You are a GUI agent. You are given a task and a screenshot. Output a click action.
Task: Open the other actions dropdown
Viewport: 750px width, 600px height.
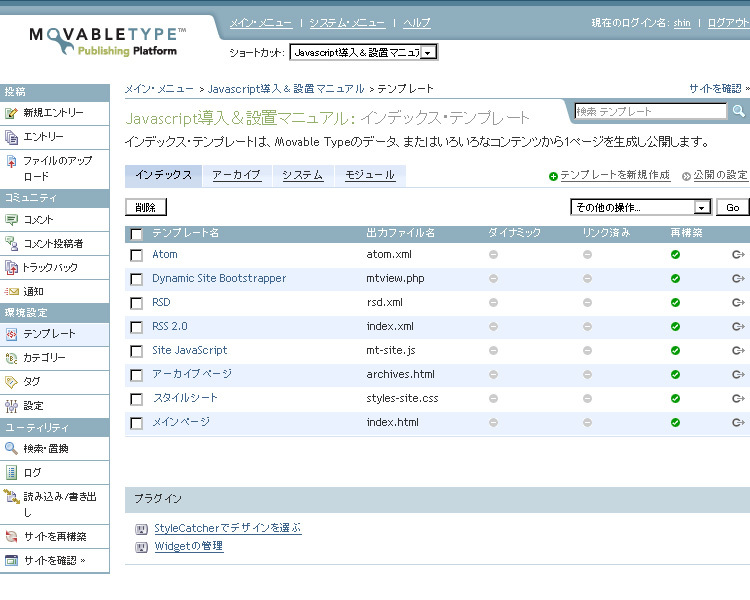click(641, 207)
